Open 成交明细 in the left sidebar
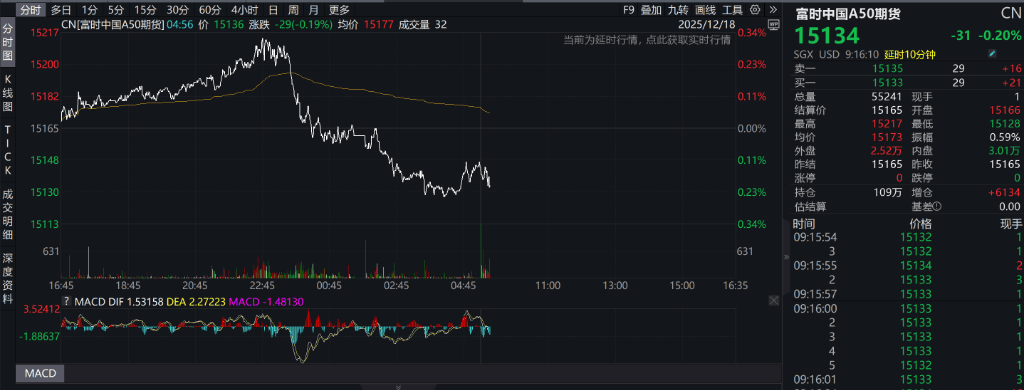This screenshot has width=1024, height=390. 8,214
